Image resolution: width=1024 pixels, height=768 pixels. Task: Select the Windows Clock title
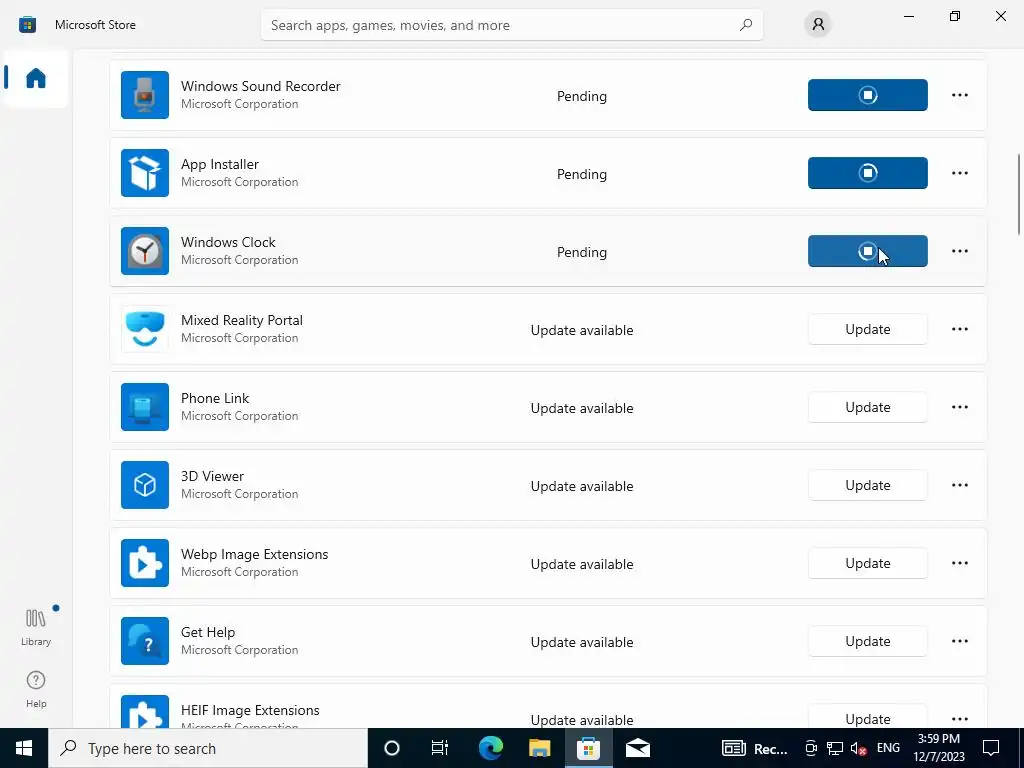(228, 242)
